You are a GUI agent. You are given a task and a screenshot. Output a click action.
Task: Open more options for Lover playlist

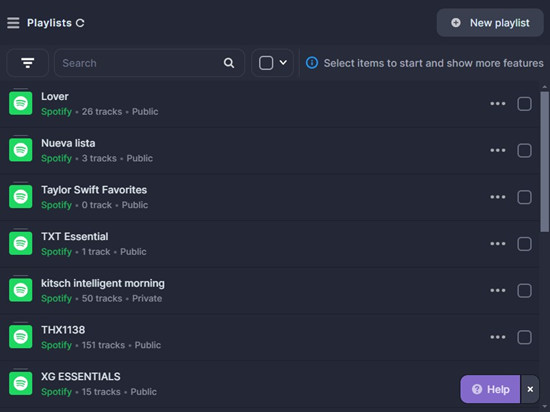pos(498,103)
